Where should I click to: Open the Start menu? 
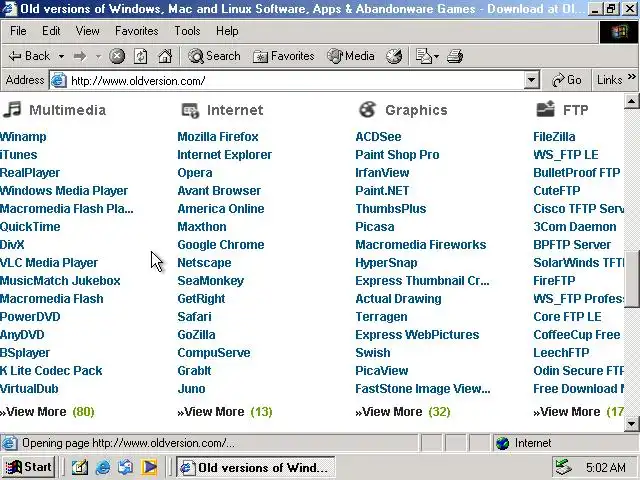tap(29, 467)
